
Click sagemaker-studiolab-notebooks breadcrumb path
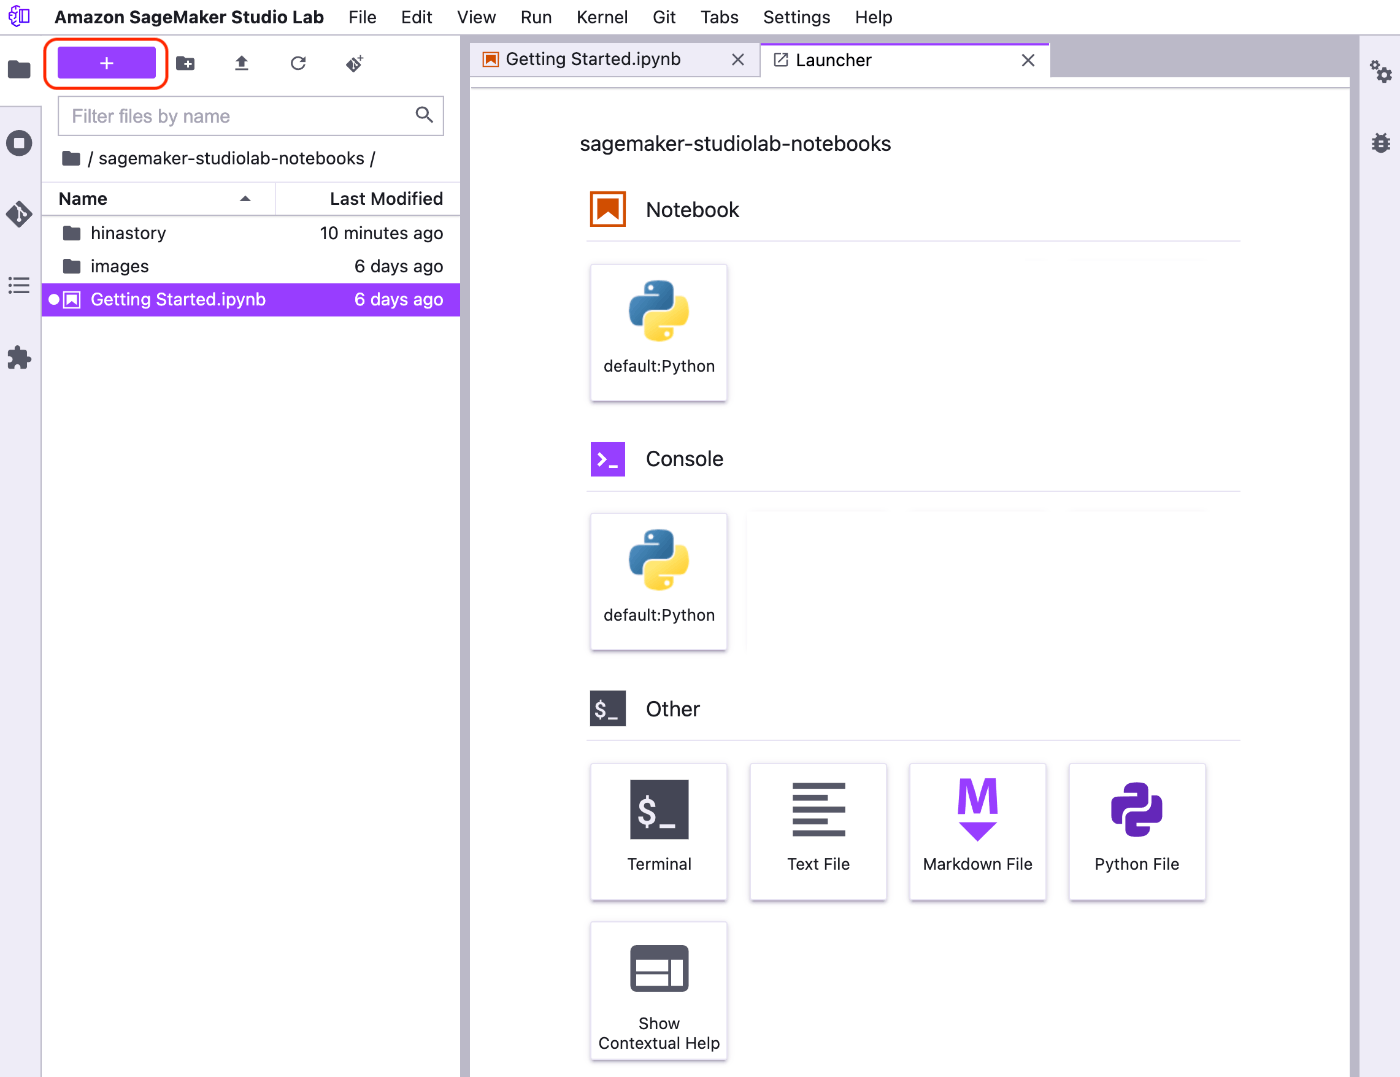coord(231,158)
